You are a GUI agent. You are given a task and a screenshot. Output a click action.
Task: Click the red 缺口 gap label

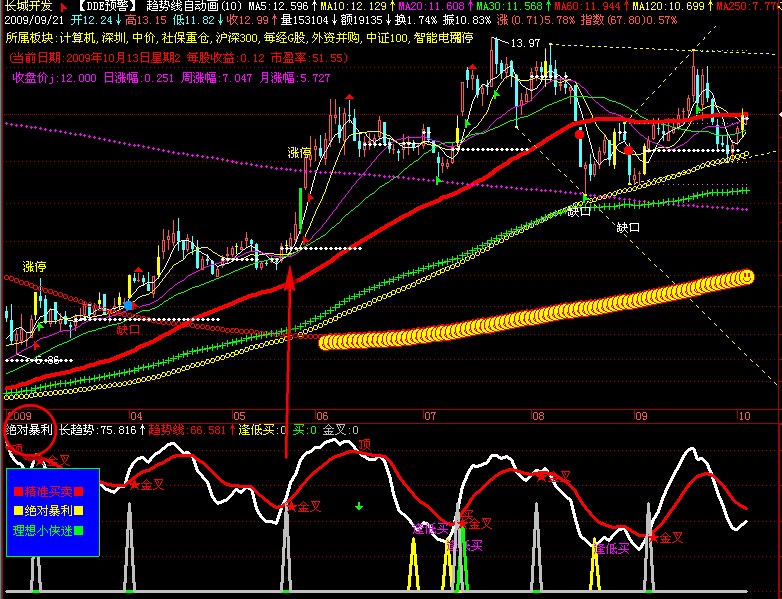click(x=128, y=330)
